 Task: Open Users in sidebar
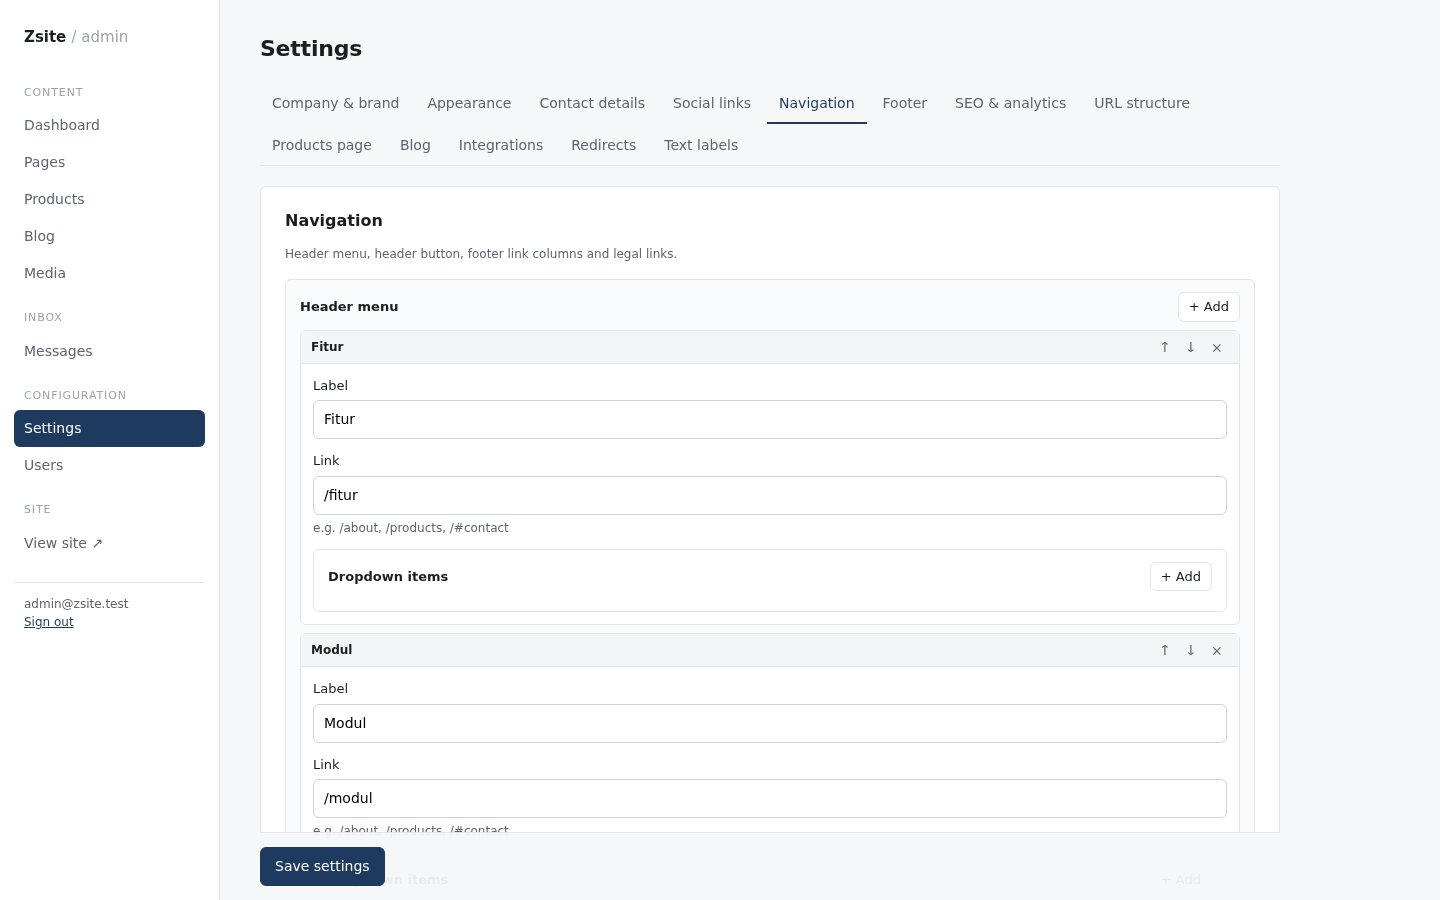(109, 465)
